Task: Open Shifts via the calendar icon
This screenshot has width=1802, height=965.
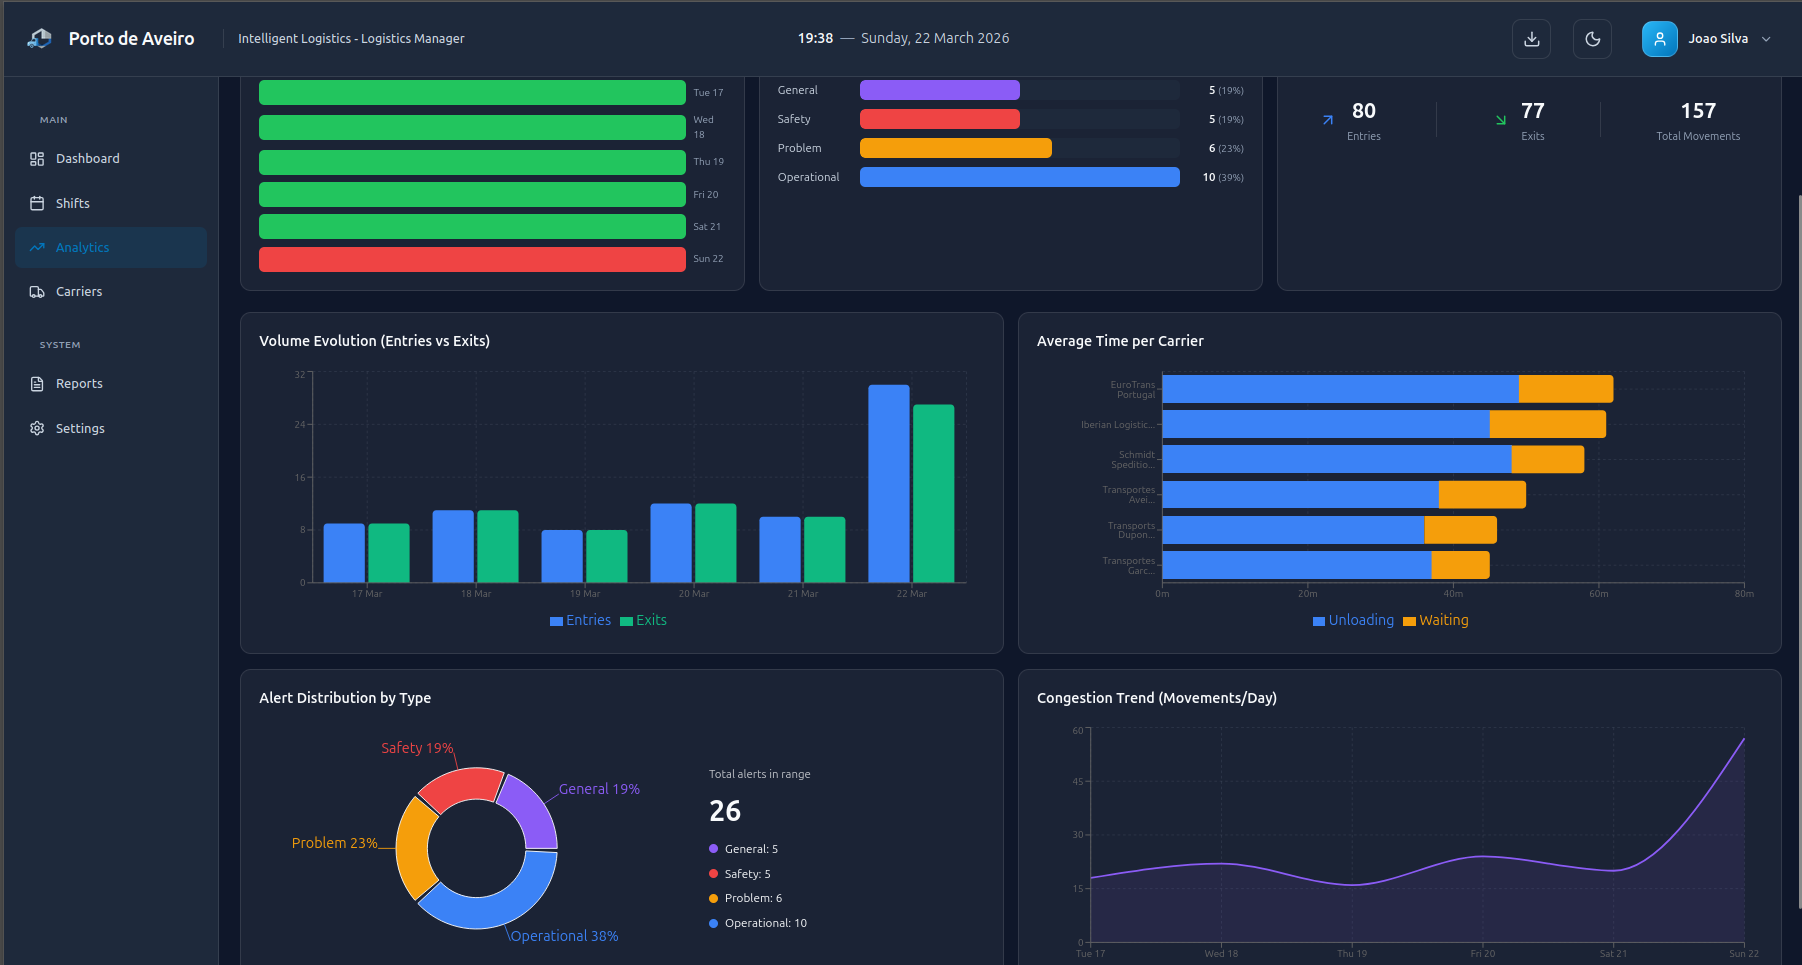Action: coord(36,203)
